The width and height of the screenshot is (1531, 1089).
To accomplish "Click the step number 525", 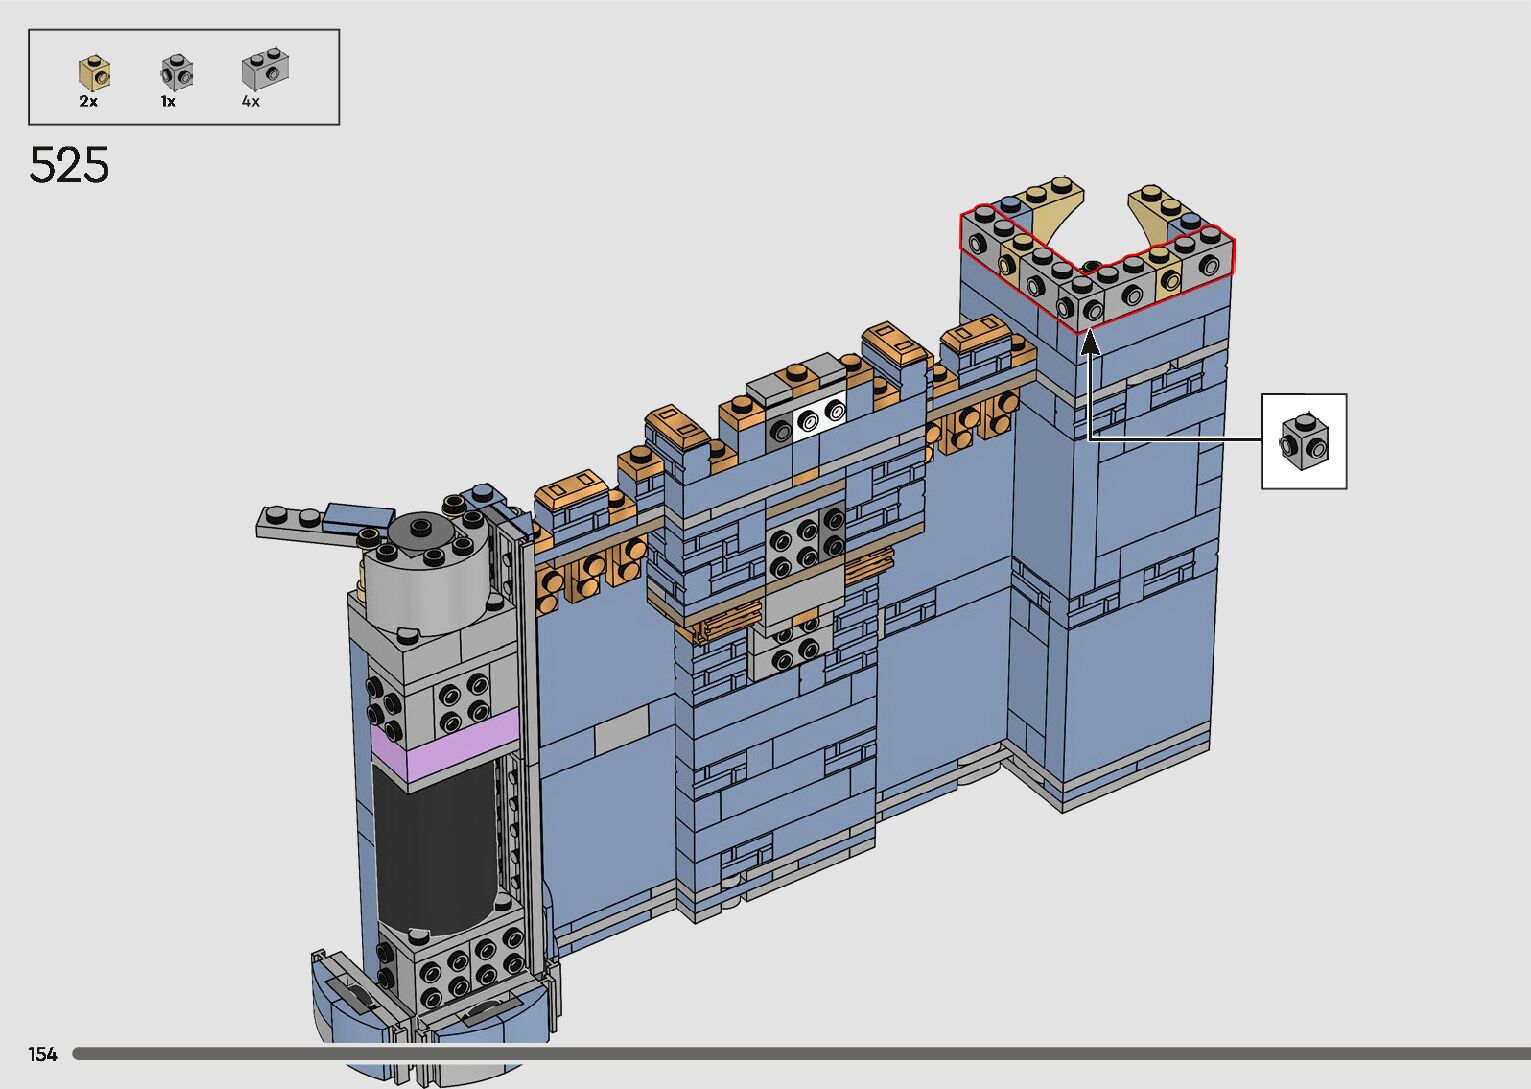I will pyautogui.click(x=69, y=165).
